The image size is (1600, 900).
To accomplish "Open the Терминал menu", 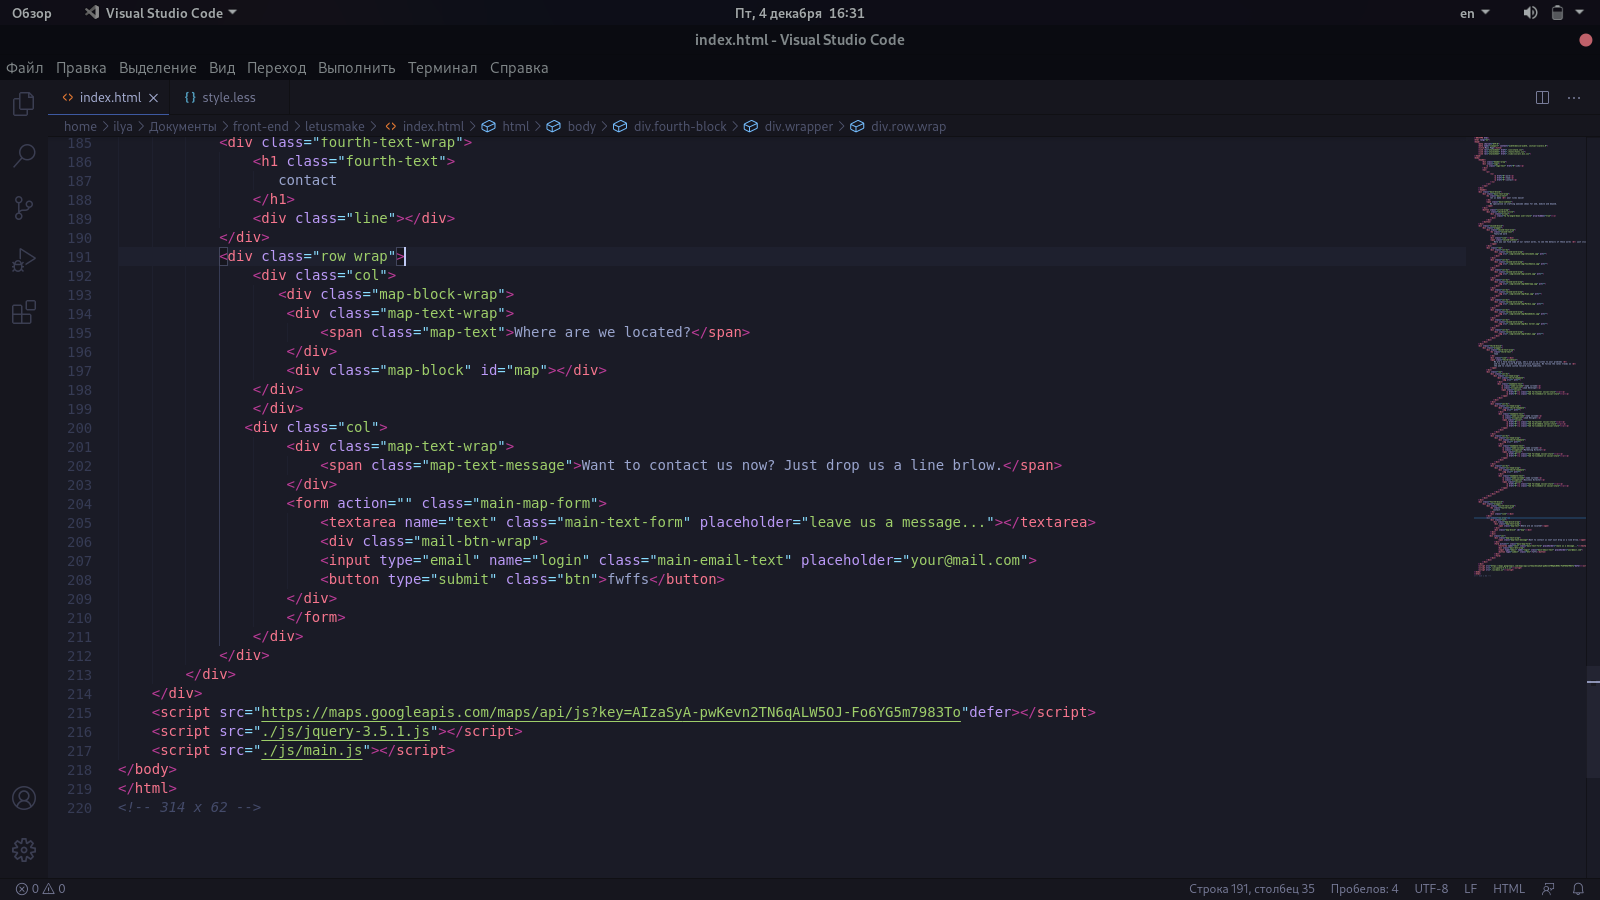I will pos(443,68).
